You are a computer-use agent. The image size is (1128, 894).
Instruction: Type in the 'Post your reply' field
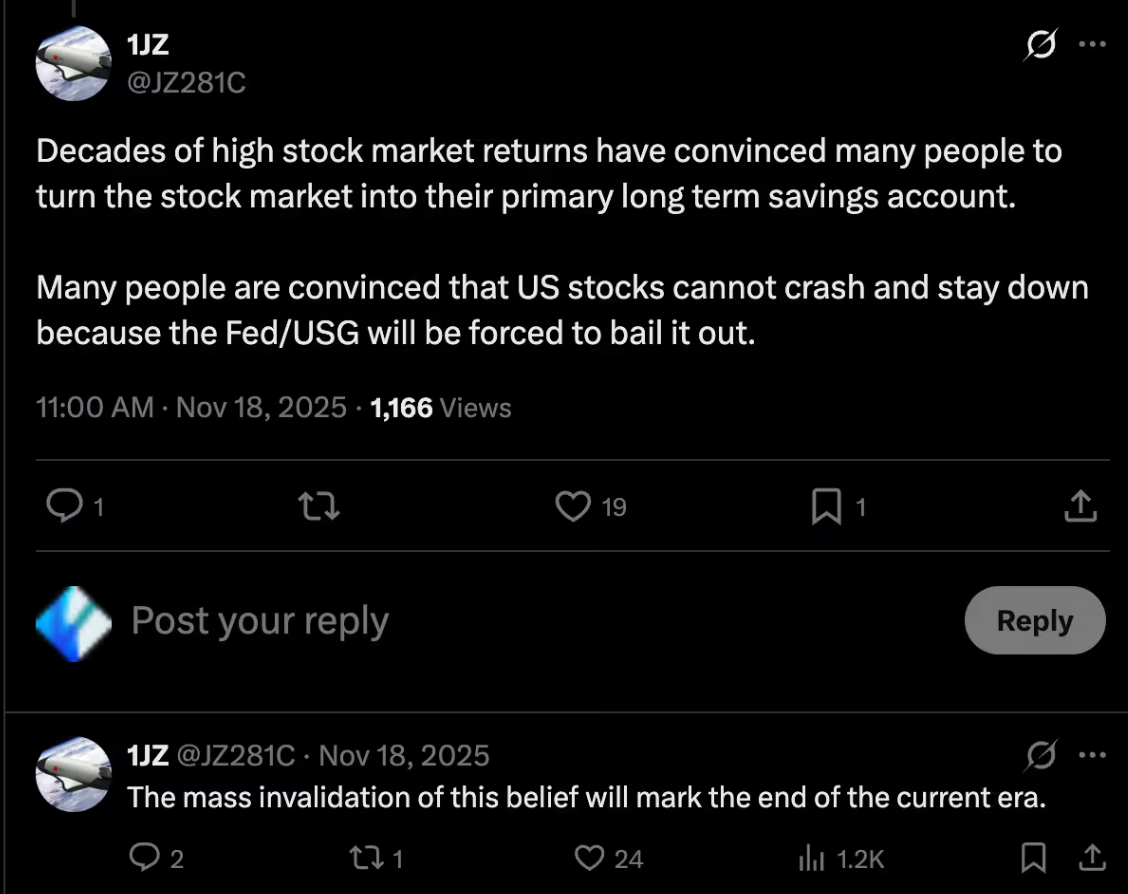point(500,621)
